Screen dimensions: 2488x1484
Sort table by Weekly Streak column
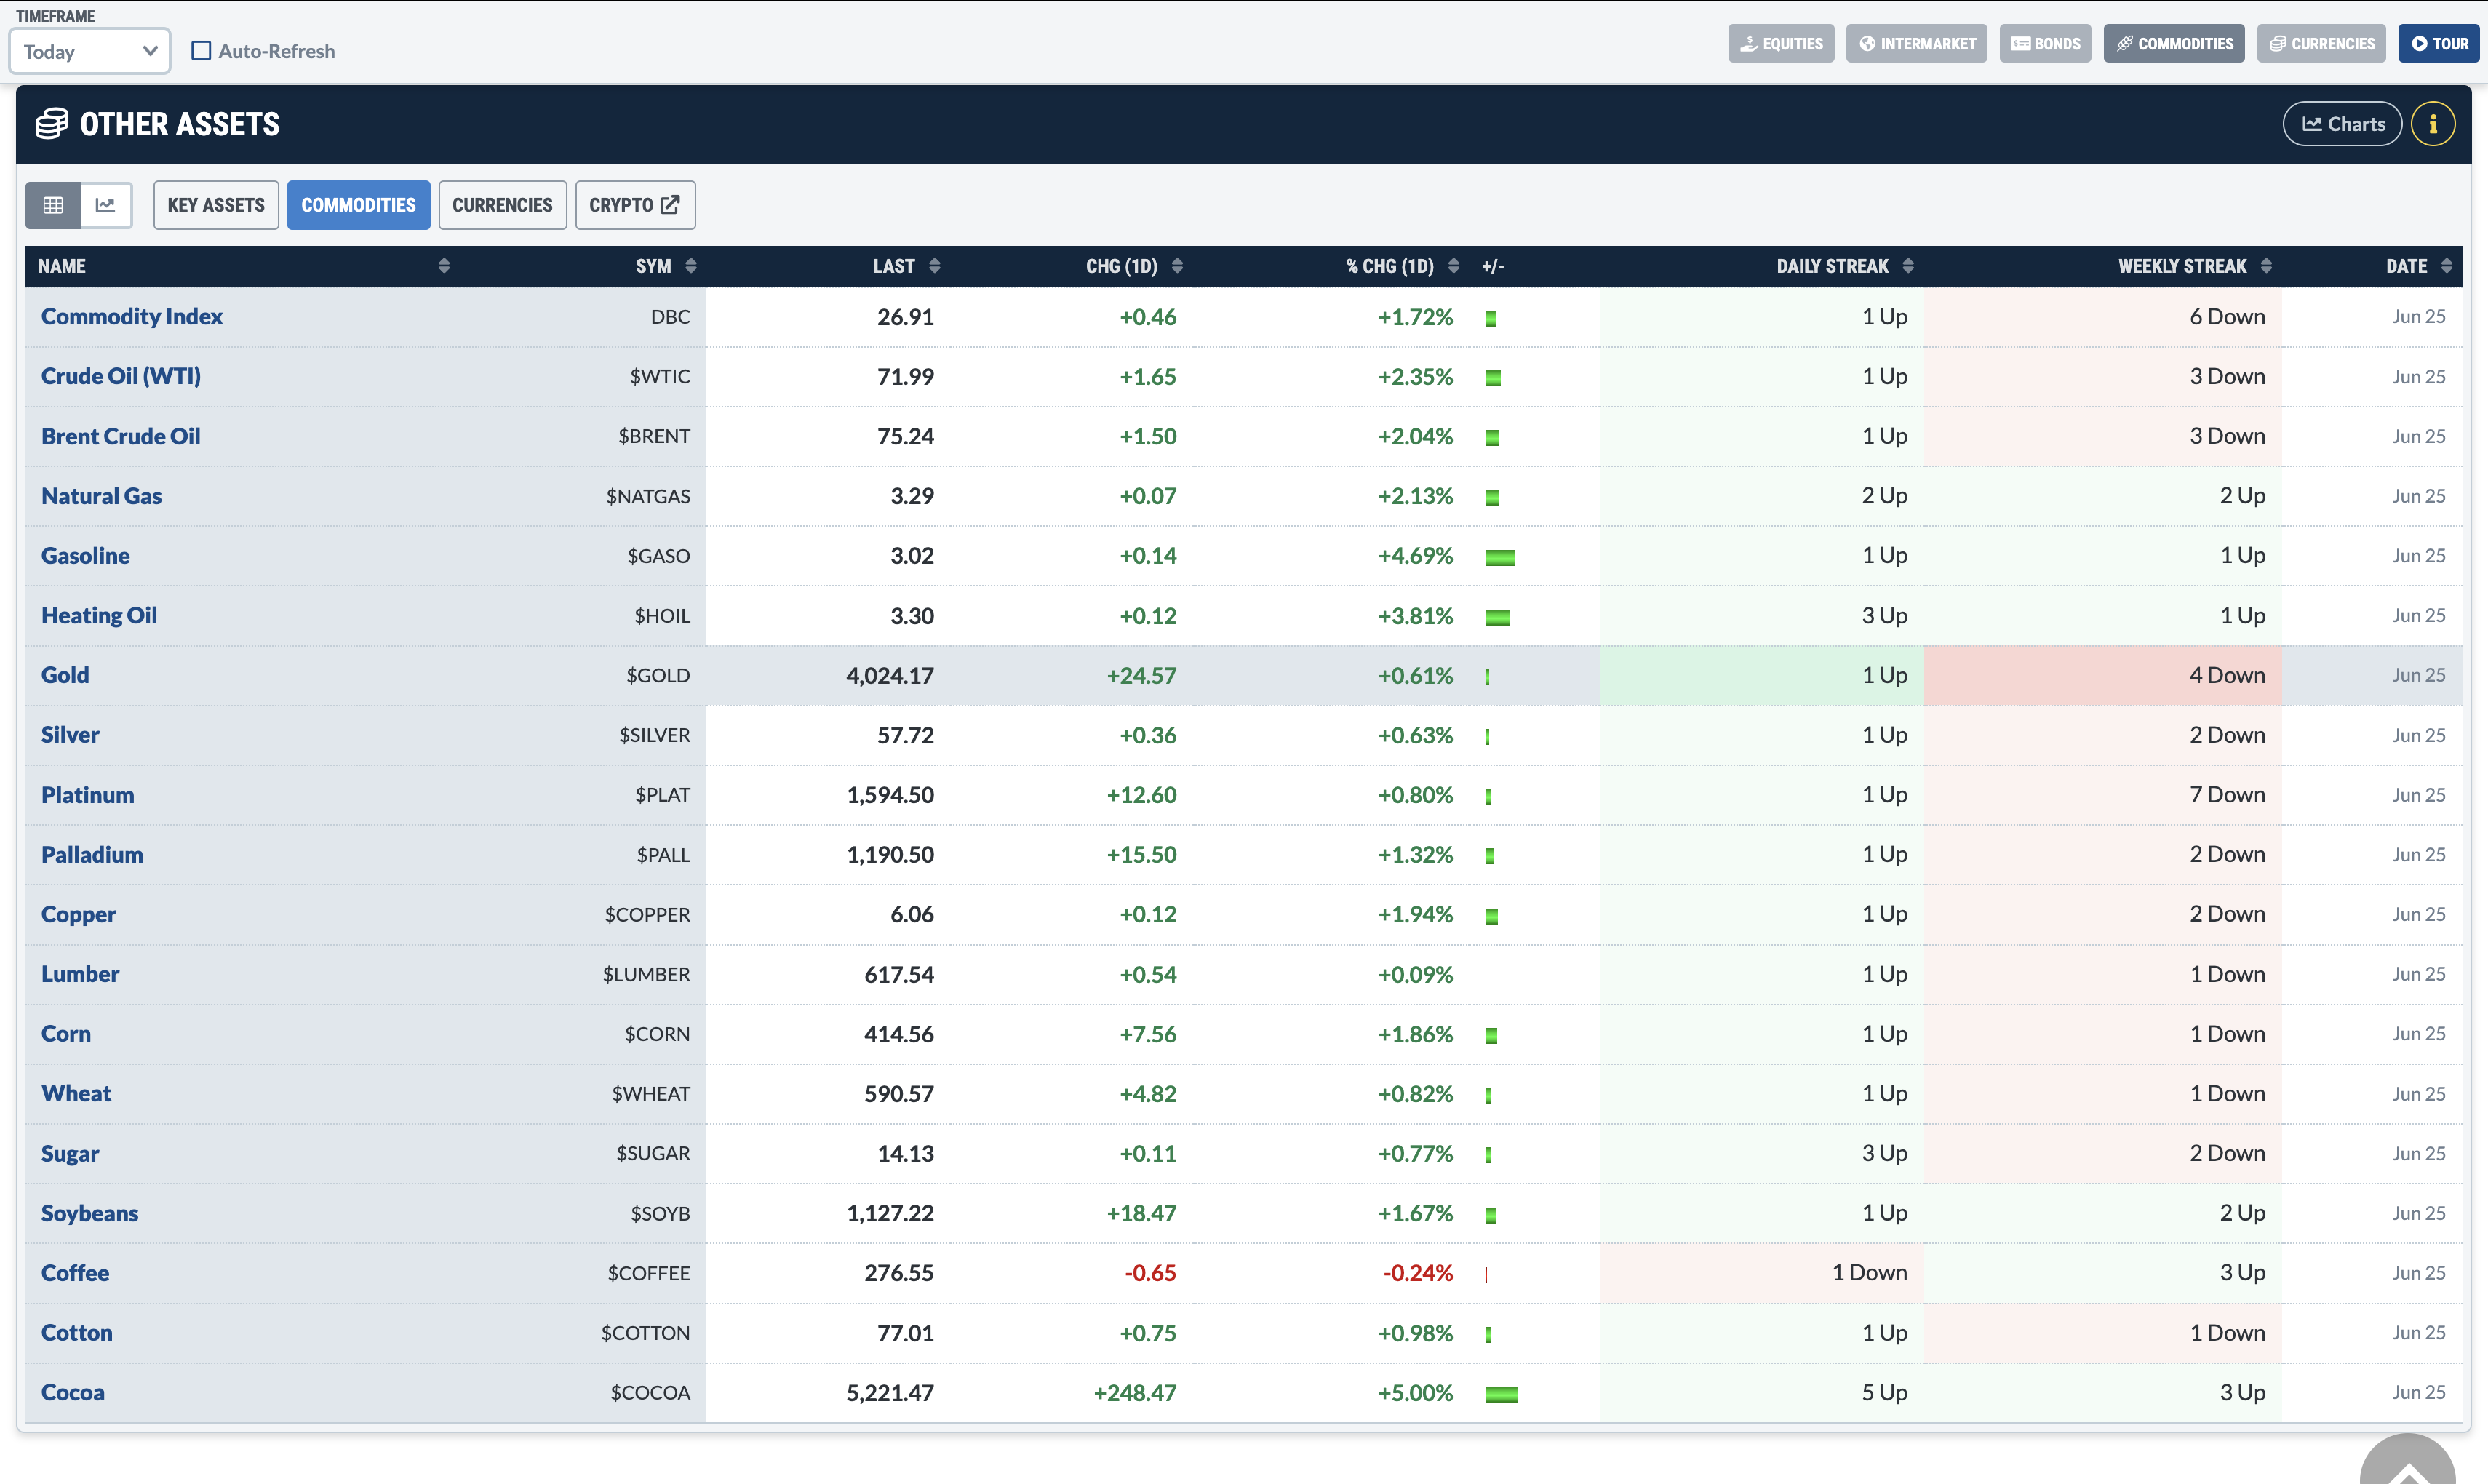[x=2266, y=266]
